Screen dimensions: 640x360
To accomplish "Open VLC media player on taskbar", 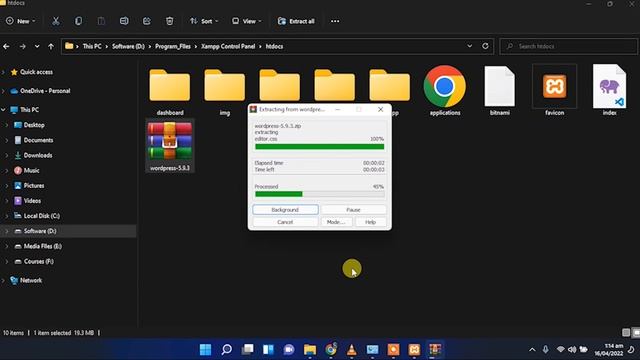I will coord(351,349).
